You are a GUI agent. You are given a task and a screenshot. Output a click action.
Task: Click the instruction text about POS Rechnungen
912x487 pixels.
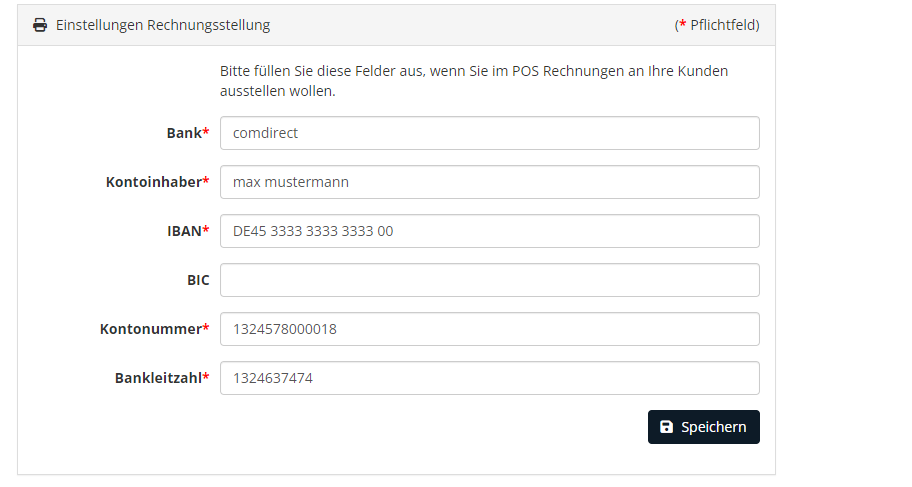pyautogui.click(x=474, y=81)
